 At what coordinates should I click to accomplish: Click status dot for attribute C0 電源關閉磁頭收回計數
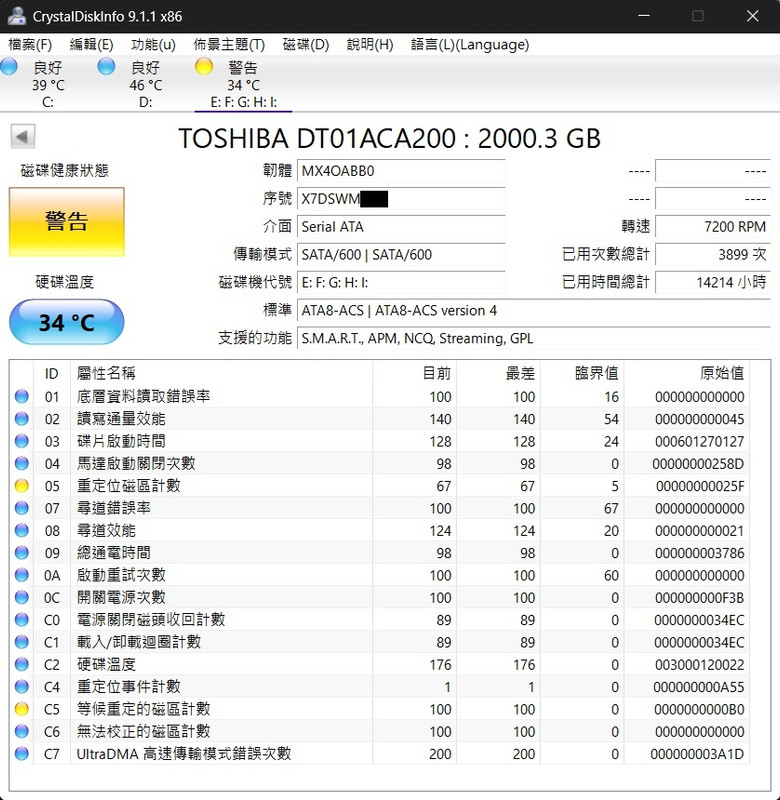click(21, 620)
